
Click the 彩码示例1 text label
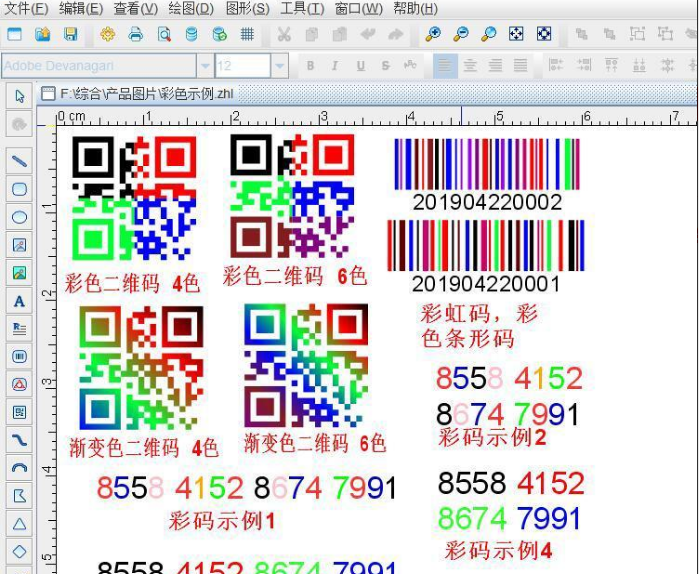point(221,521)
